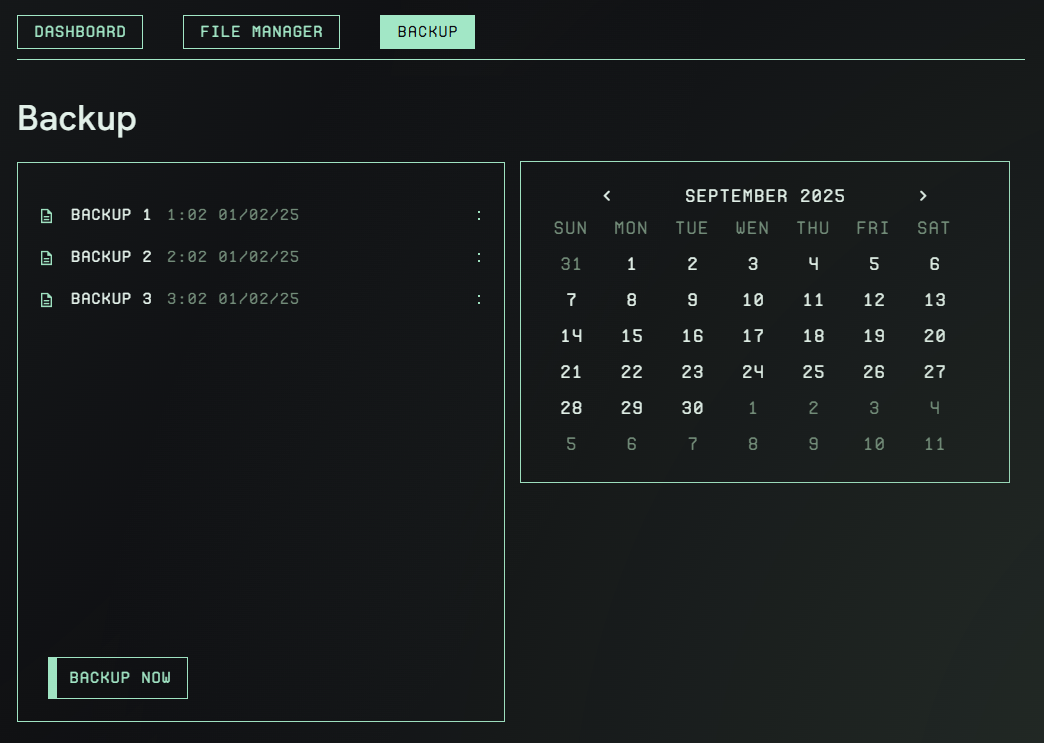Click the file icon beside Backup 3
Viewport: 1044px width, 743px height.
46,300
